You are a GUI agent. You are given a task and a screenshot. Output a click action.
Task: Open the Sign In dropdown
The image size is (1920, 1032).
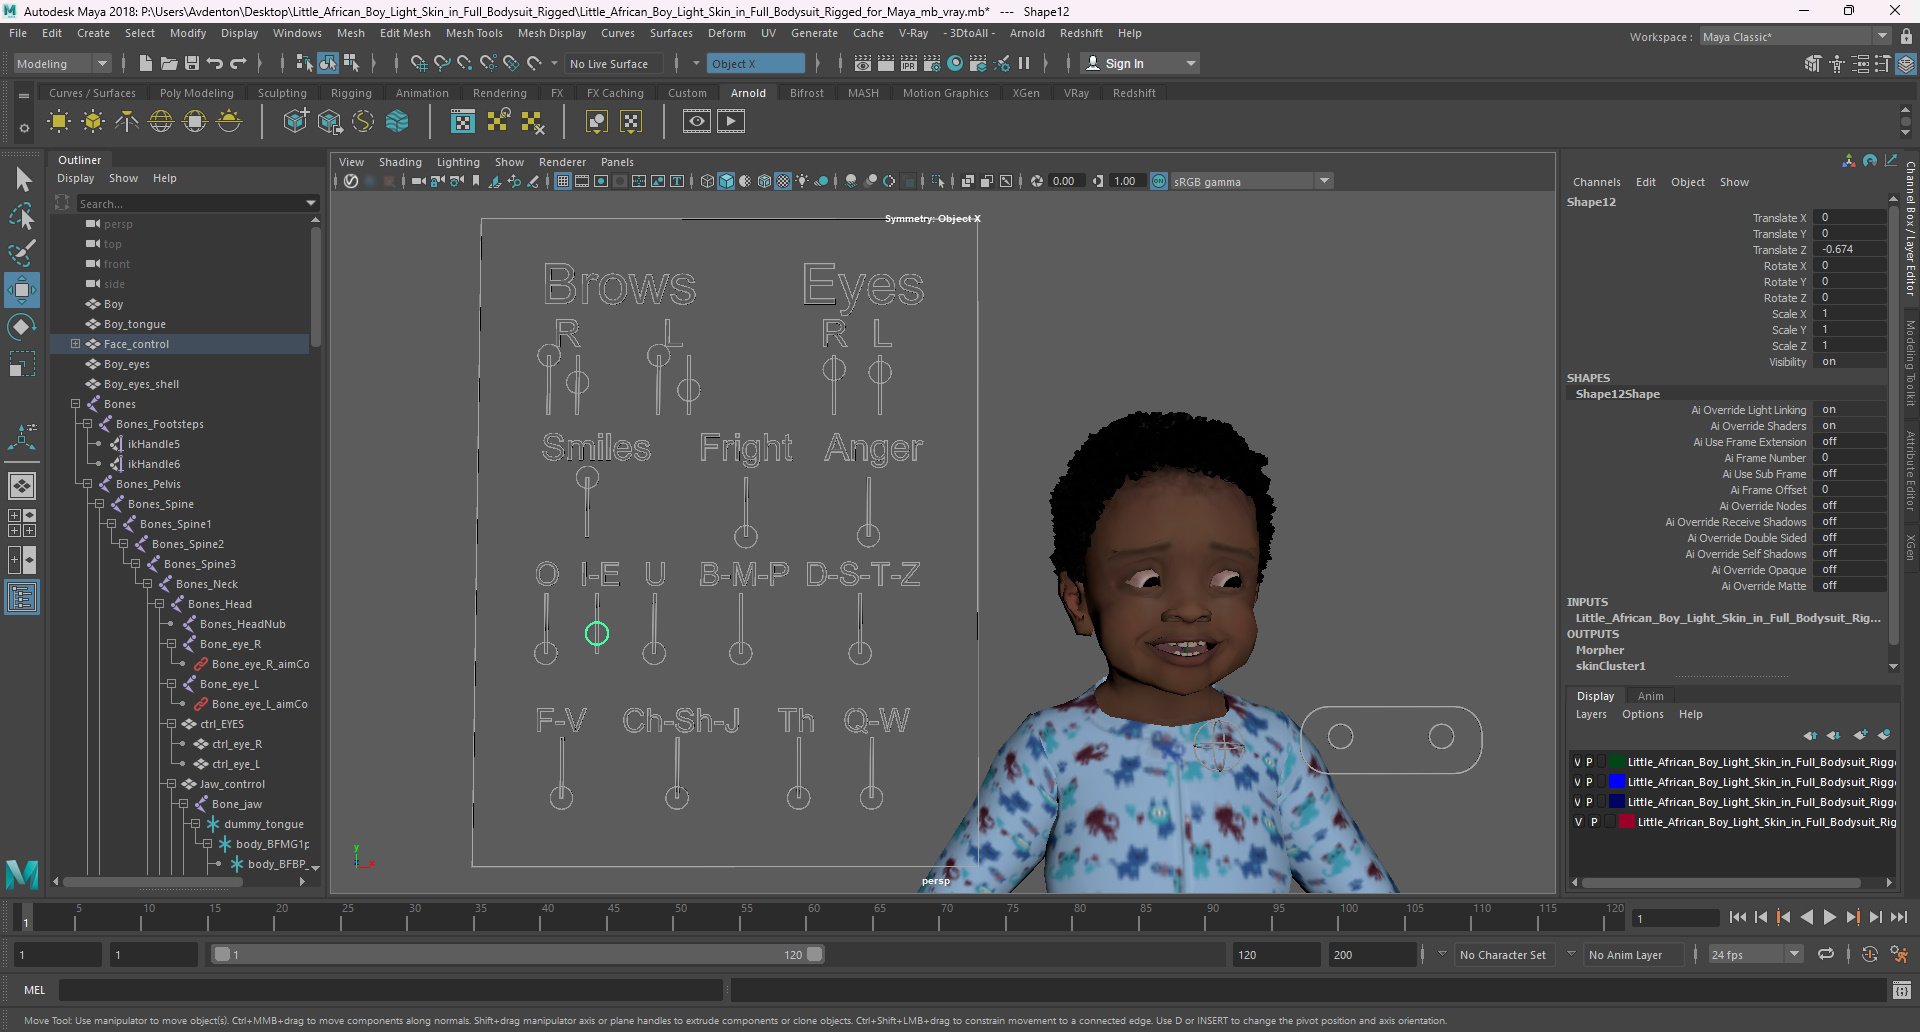coord(1140,63)
